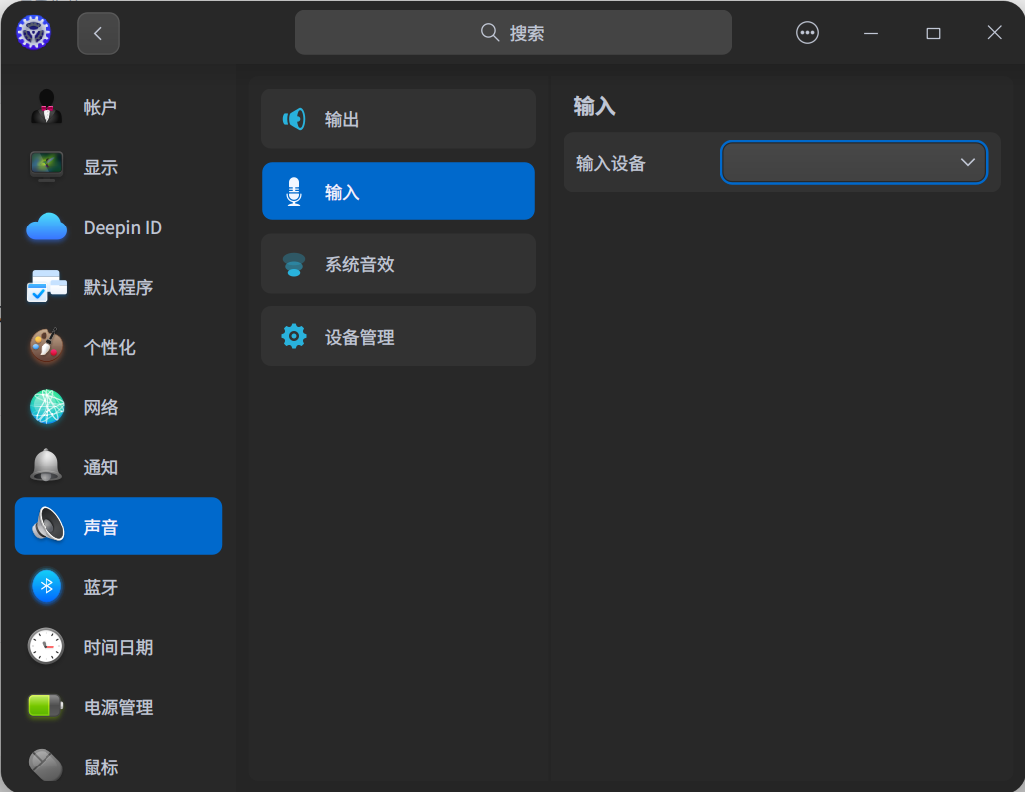Select the 输入 microphone entry
Image resolution: width=1025 pixels, height=792 pixels.
click(398, 191)
